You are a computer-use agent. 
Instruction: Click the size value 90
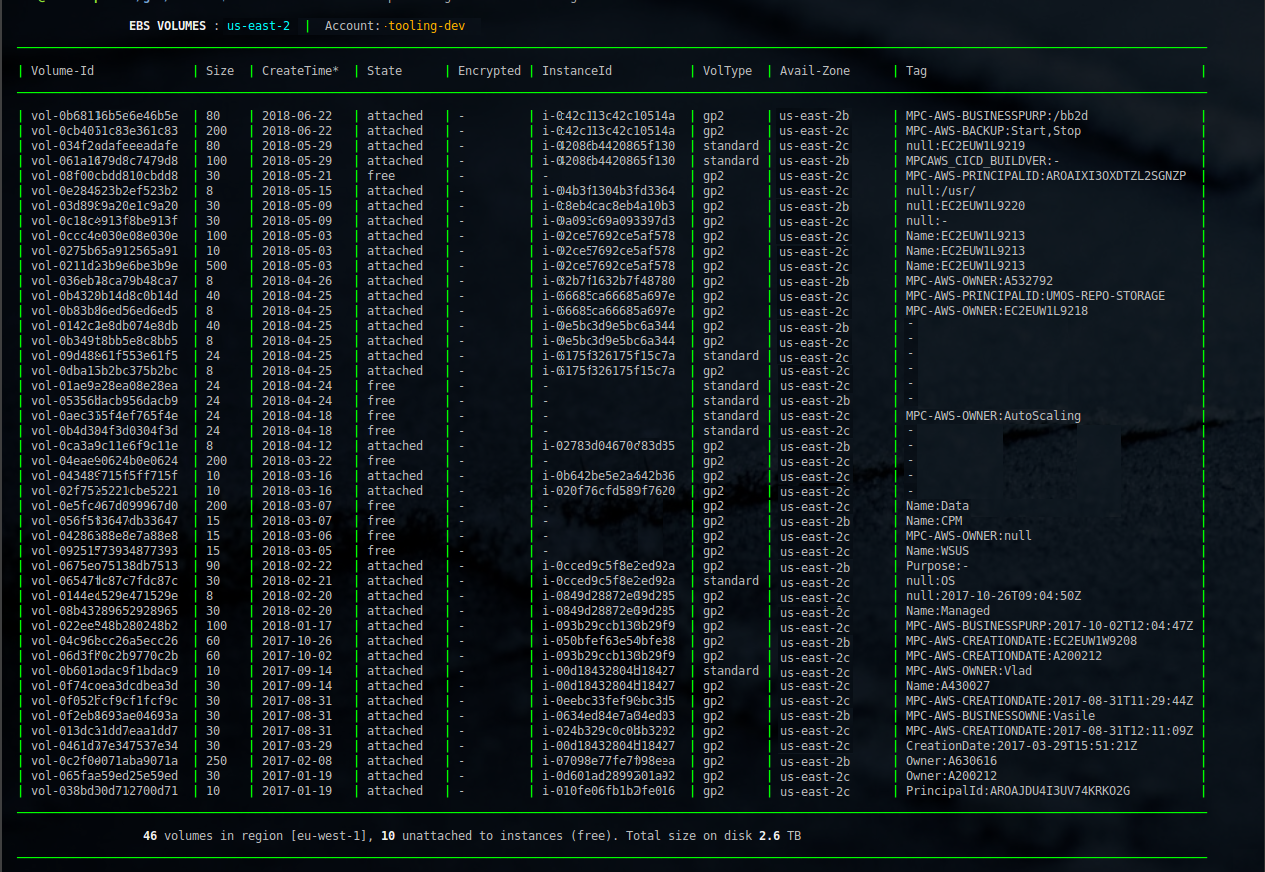[x=213, y=566]
